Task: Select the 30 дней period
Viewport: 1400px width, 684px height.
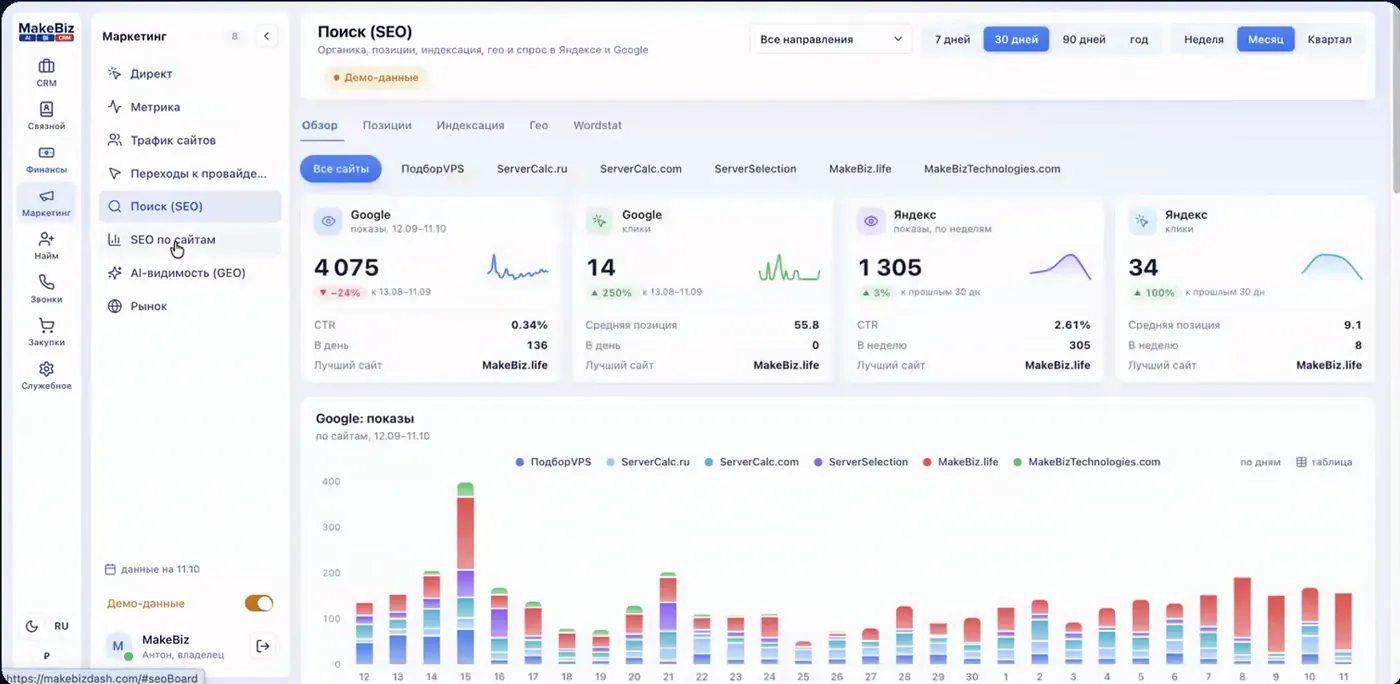Action: (x=1016, y=39)
